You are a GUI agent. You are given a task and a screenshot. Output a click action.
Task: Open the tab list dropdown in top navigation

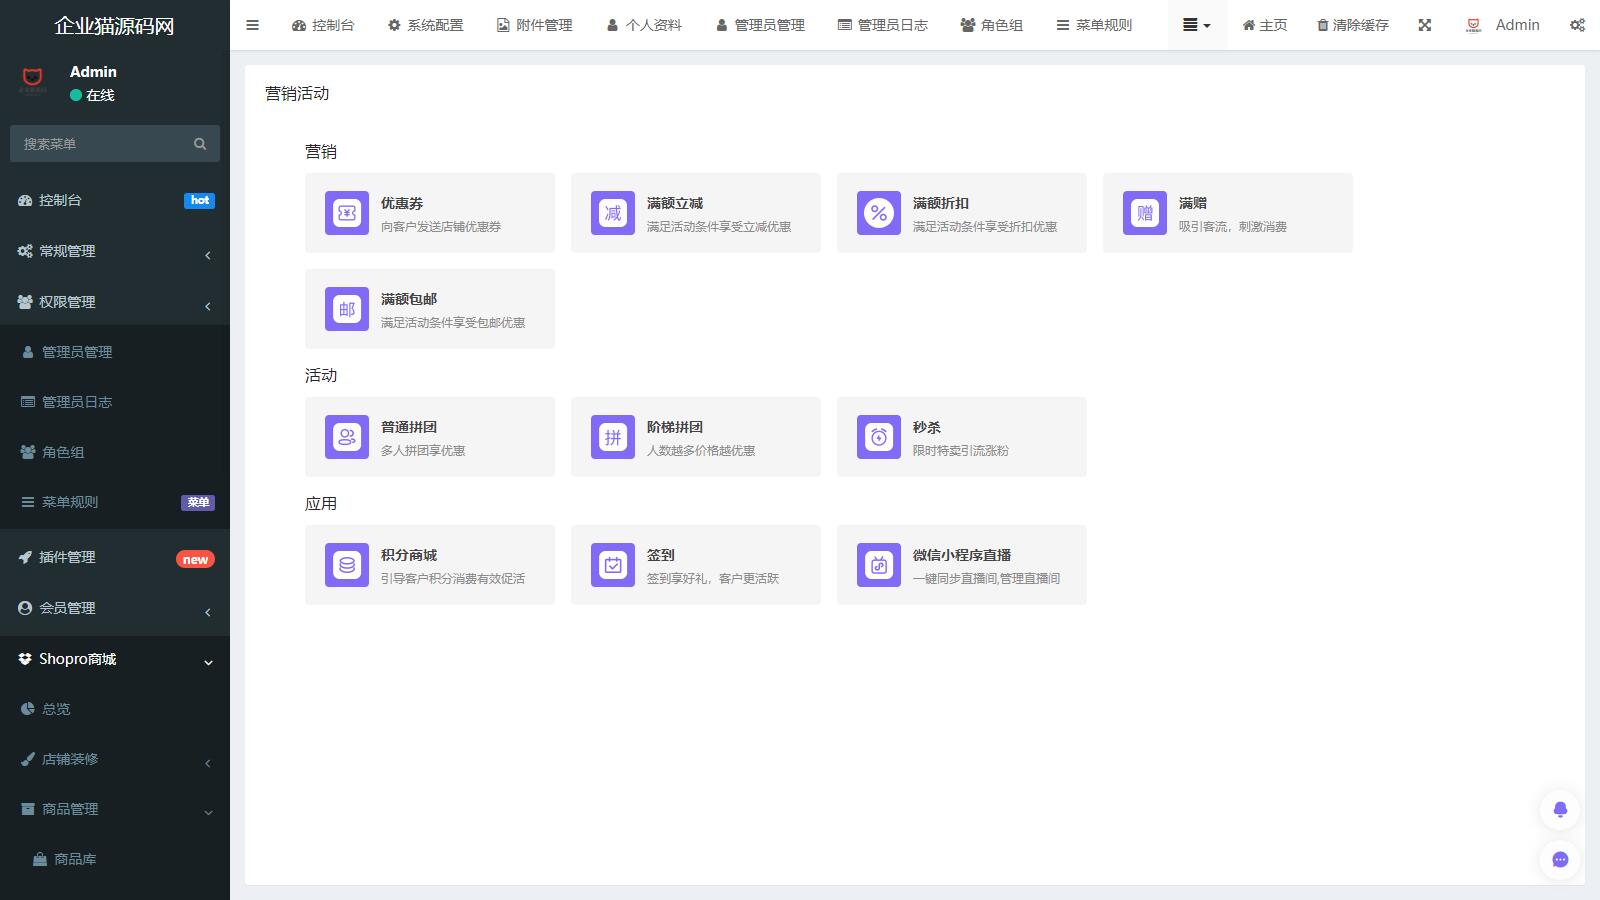[1196, 25]
